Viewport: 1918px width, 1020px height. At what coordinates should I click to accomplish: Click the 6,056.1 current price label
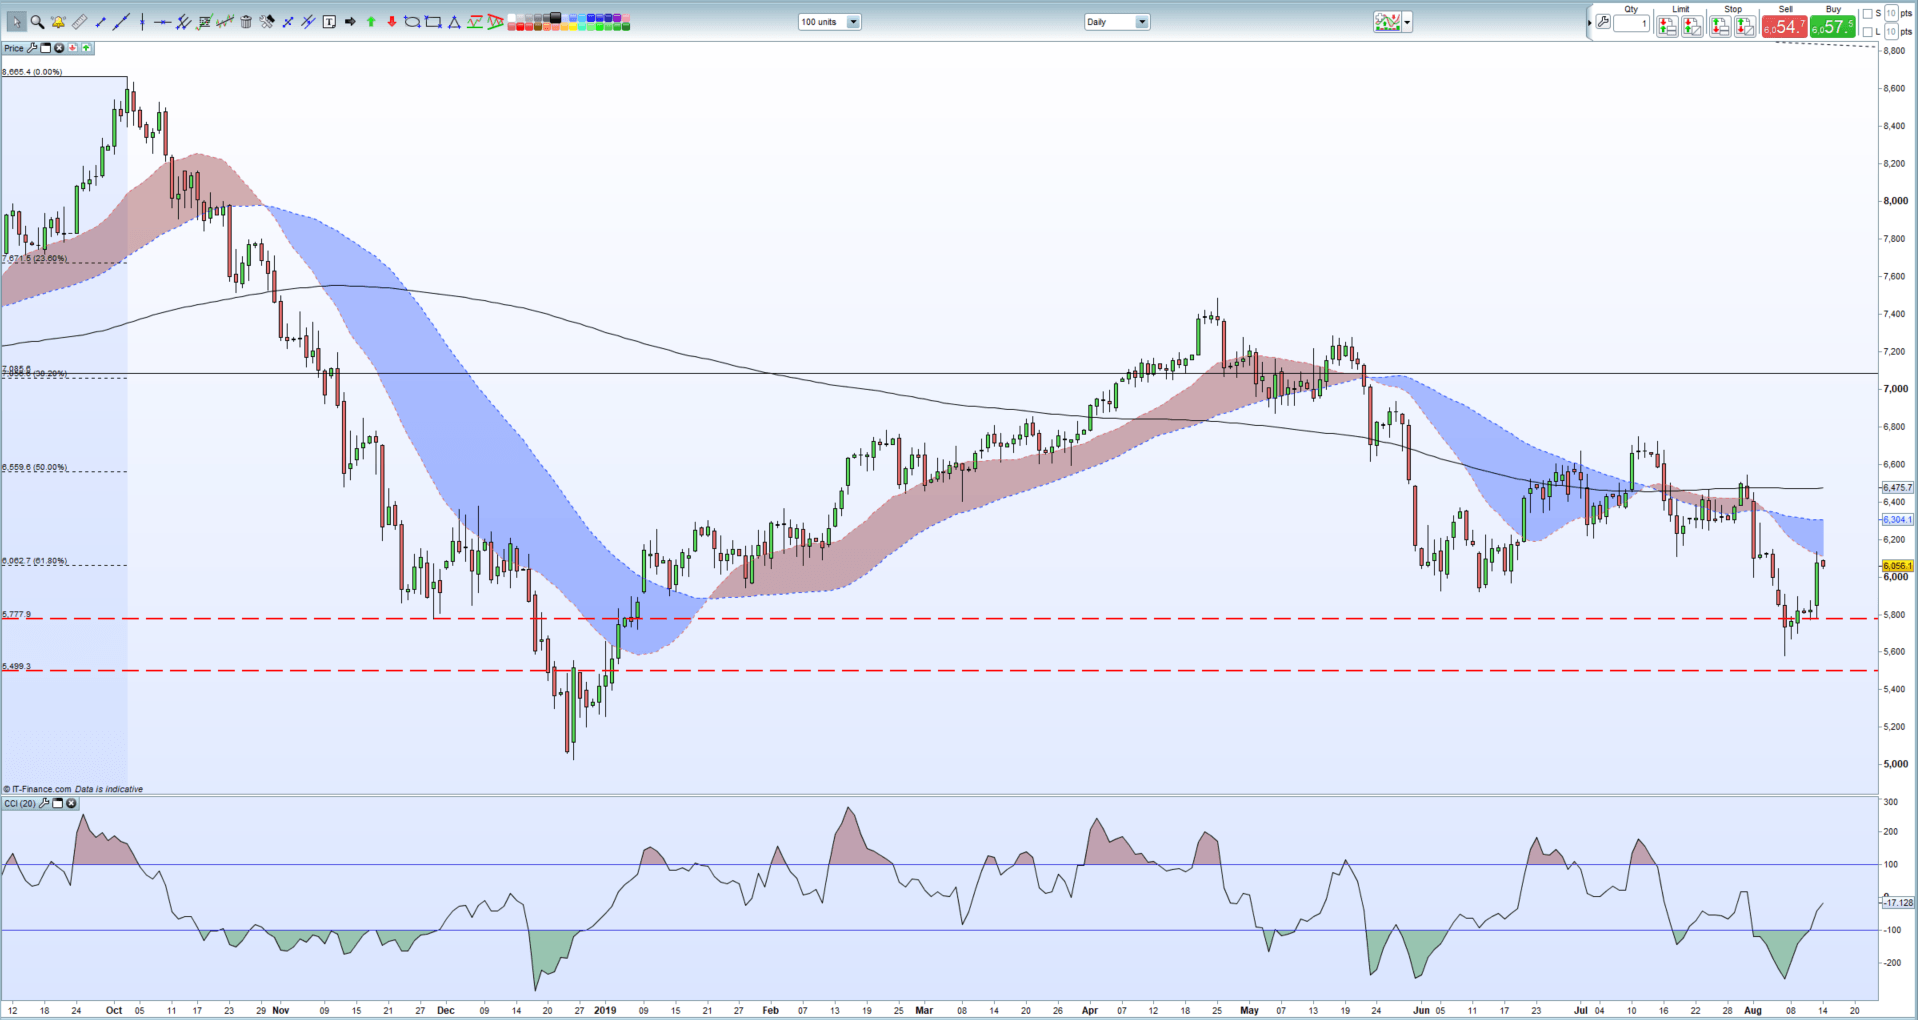1897,566
